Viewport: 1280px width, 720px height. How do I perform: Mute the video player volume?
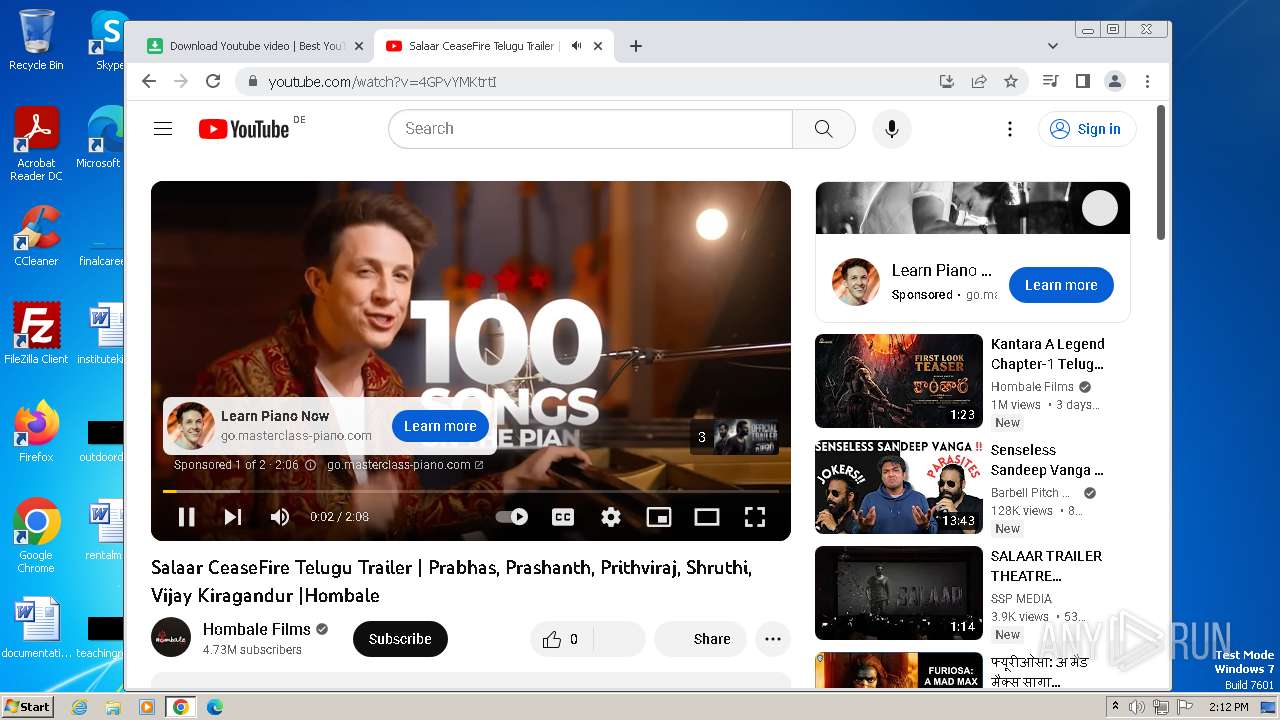280,517
